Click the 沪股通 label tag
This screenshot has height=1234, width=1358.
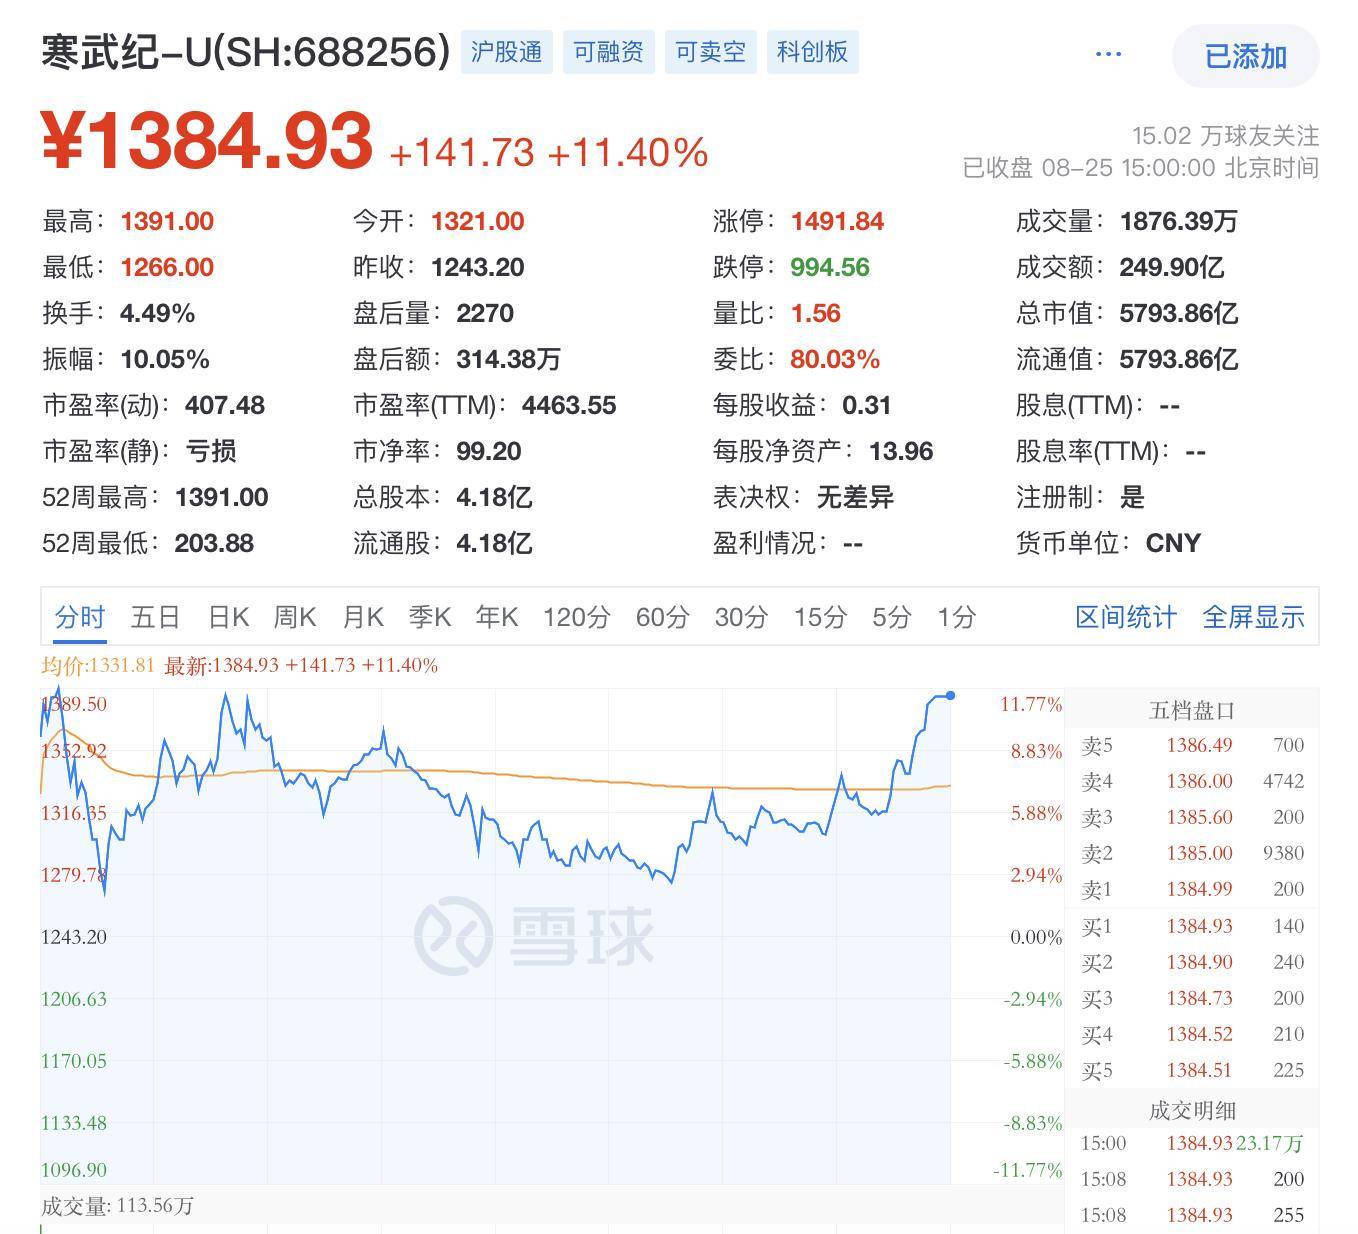(x=506, y=52)
